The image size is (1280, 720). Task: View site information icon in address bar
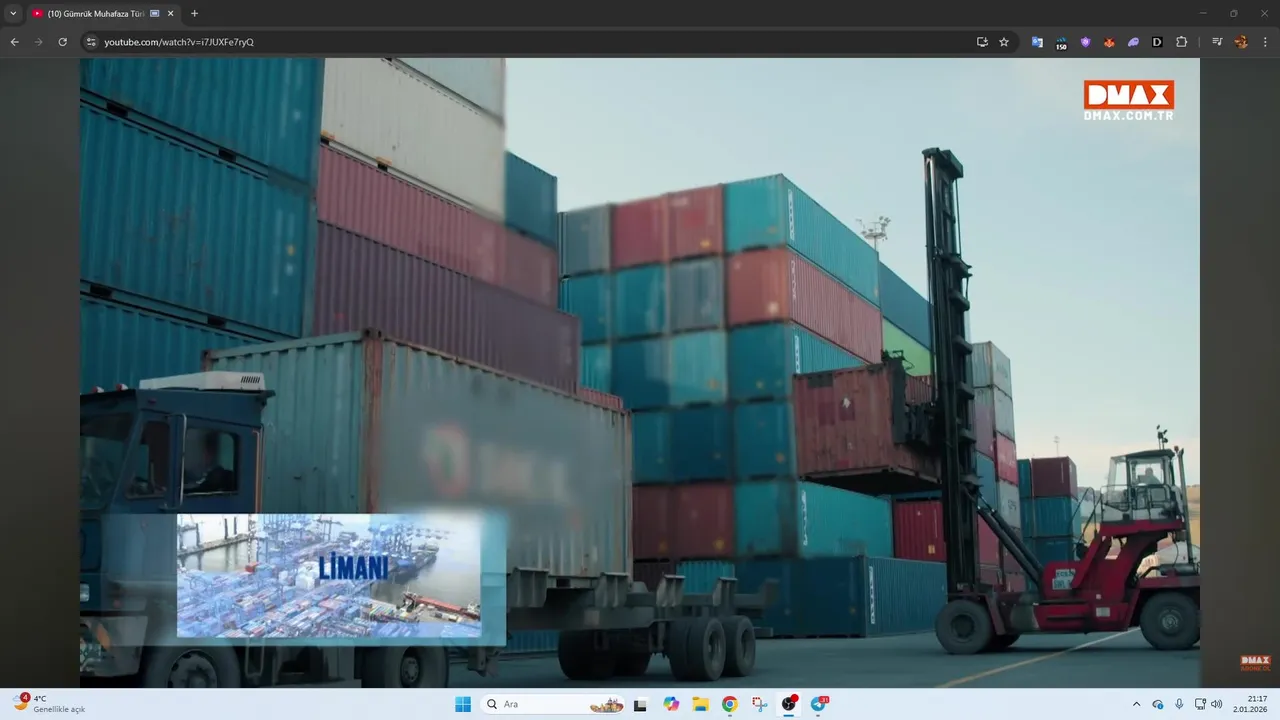[91, 42]
